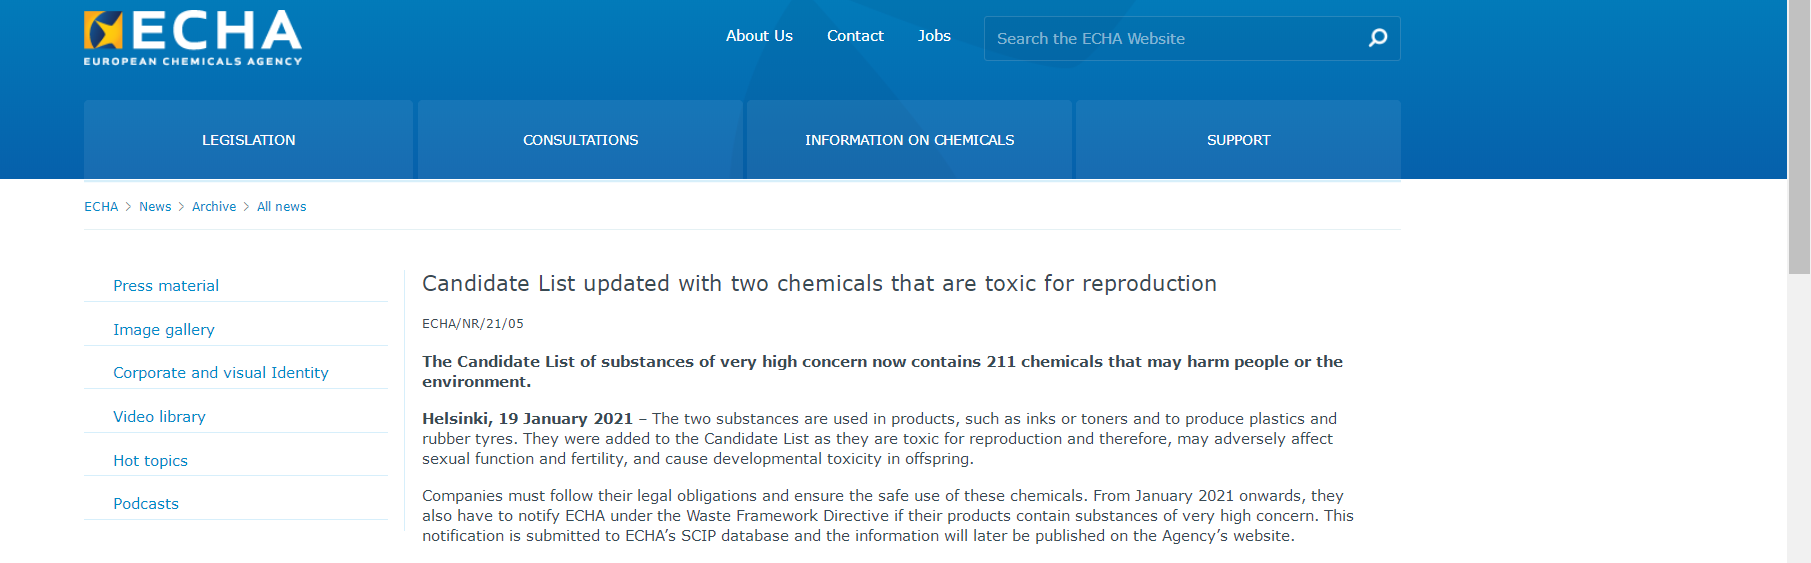Open Press material in sidebar
This screenshot has width=1811, height=563.
tap(166, 286)
